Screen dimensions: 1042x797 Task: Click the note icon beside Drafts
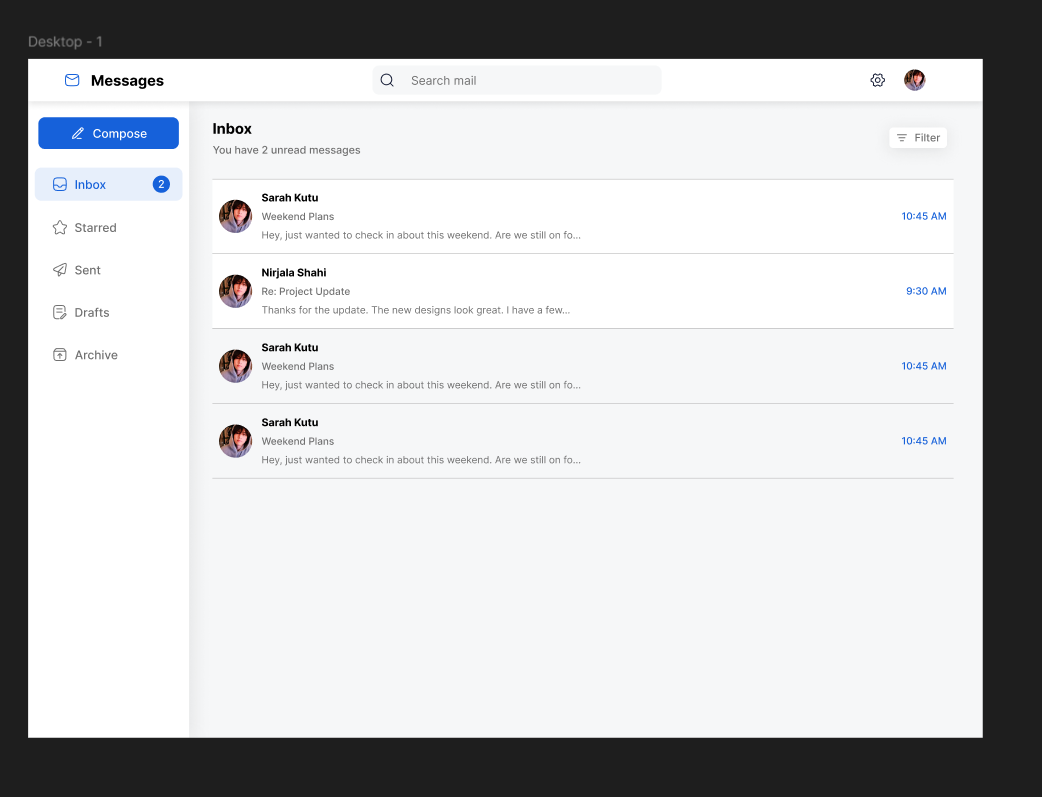[x=60, y=312]
